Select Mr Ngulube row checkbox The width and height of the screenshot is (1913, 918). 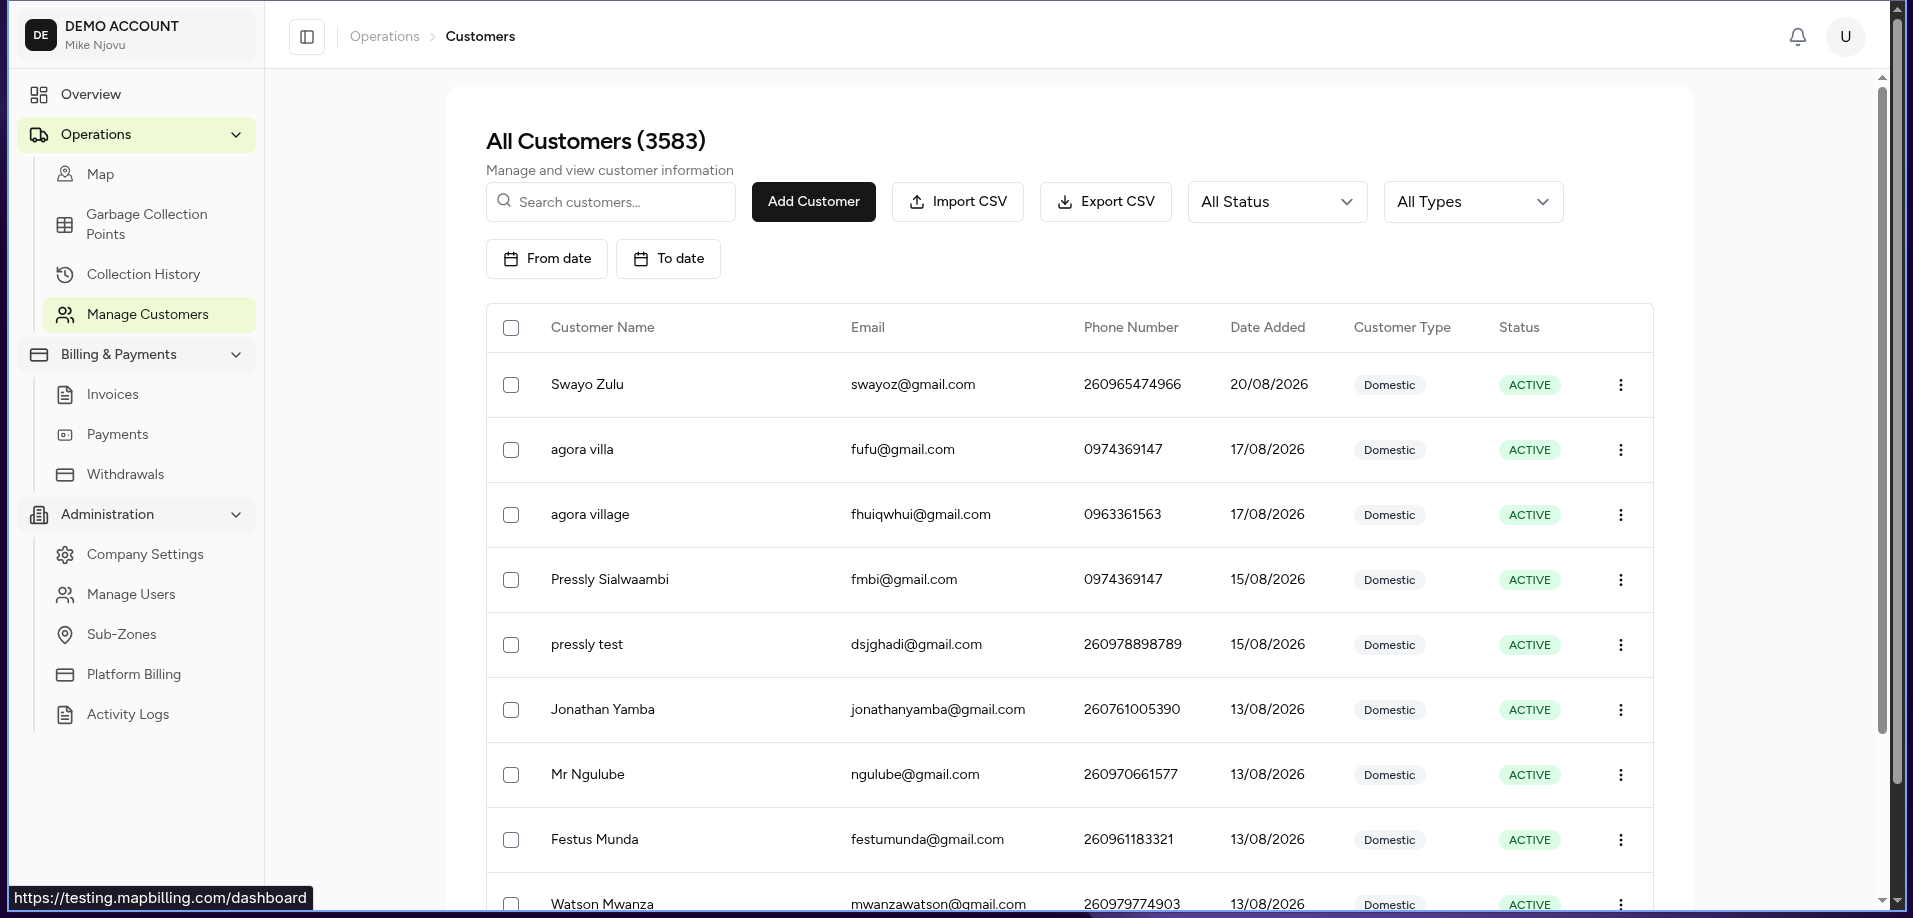pyautogui.click(x=511, y=775)
